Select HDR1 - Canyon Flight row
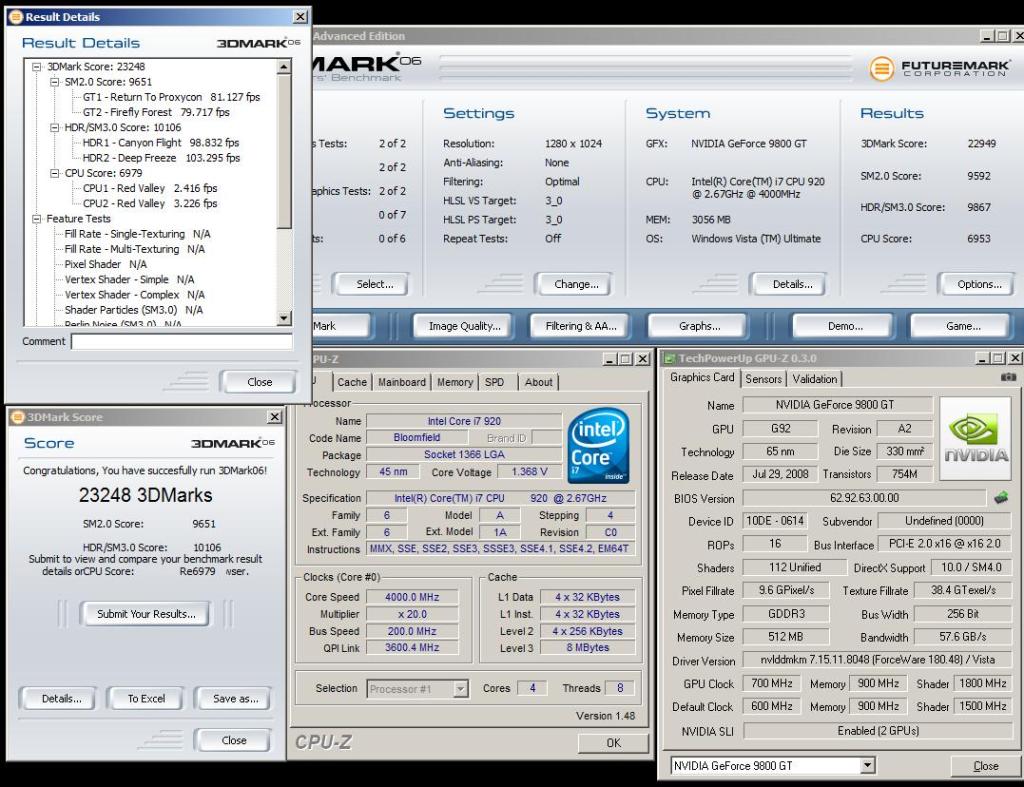The width and height of the screenshot is (1024, 787). pyautogui.click(x=161, y=143)
